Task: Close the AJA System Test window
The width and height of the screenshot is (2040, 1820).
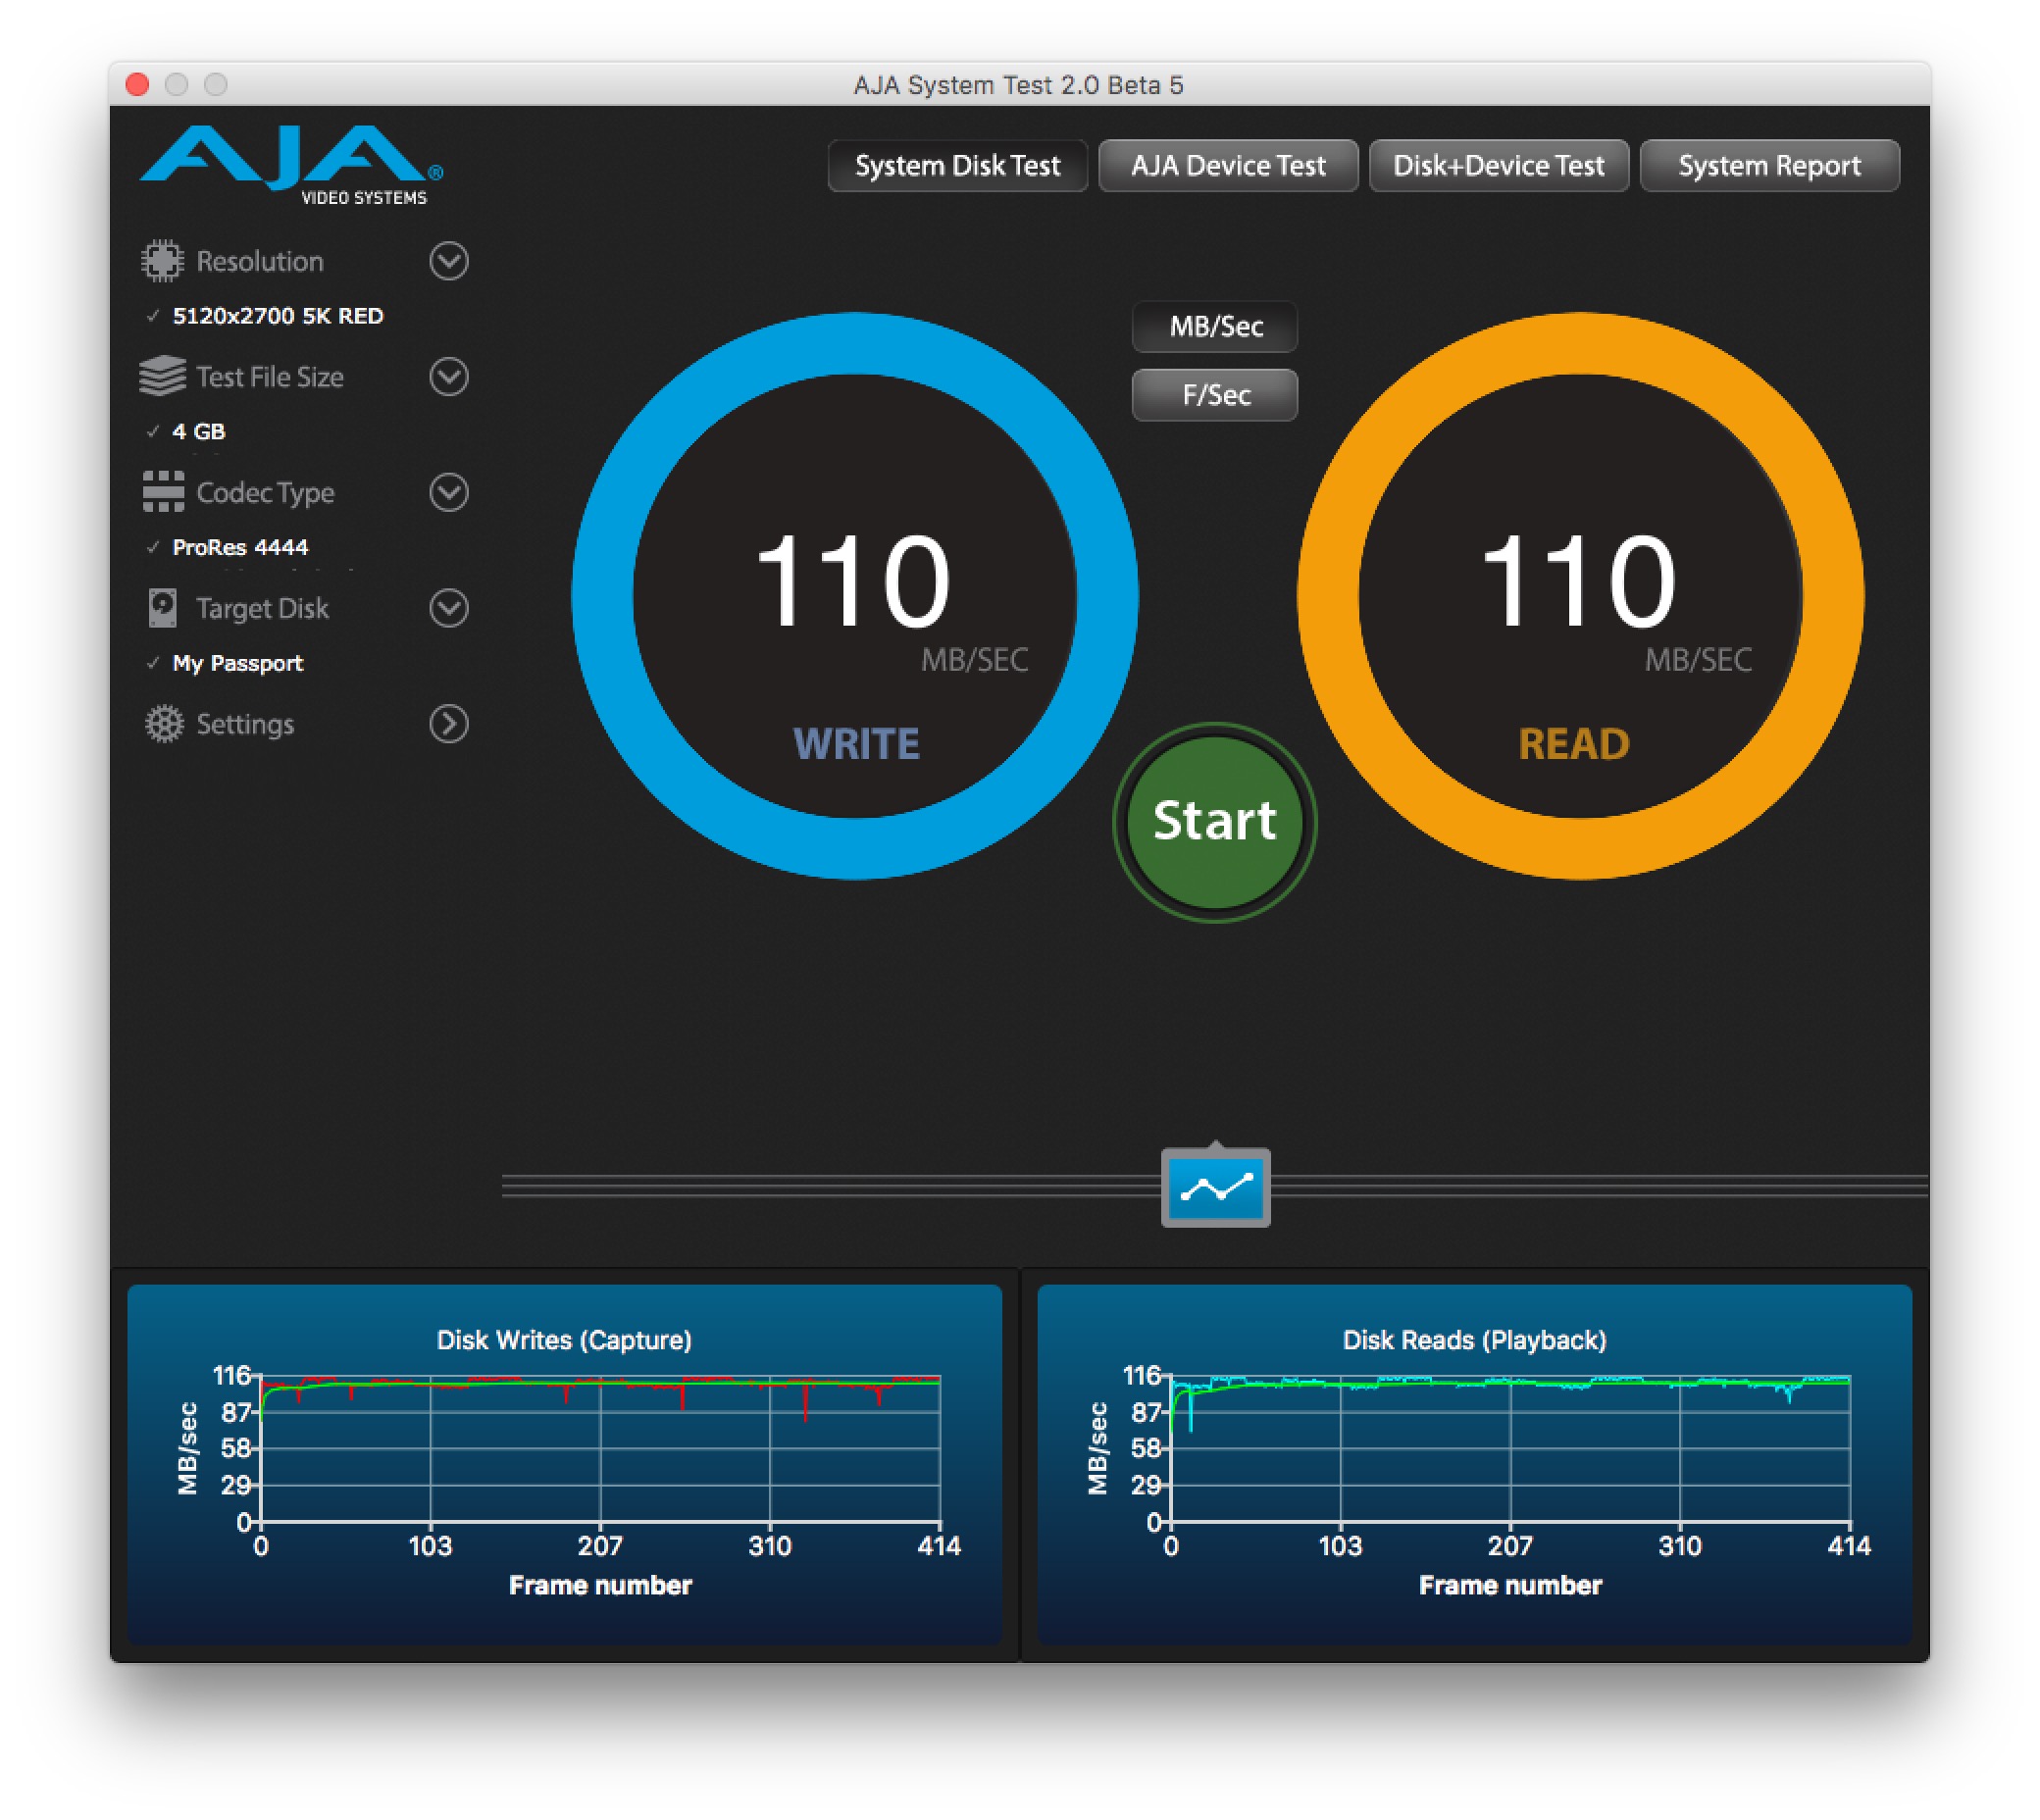Action: coord(138,84)
